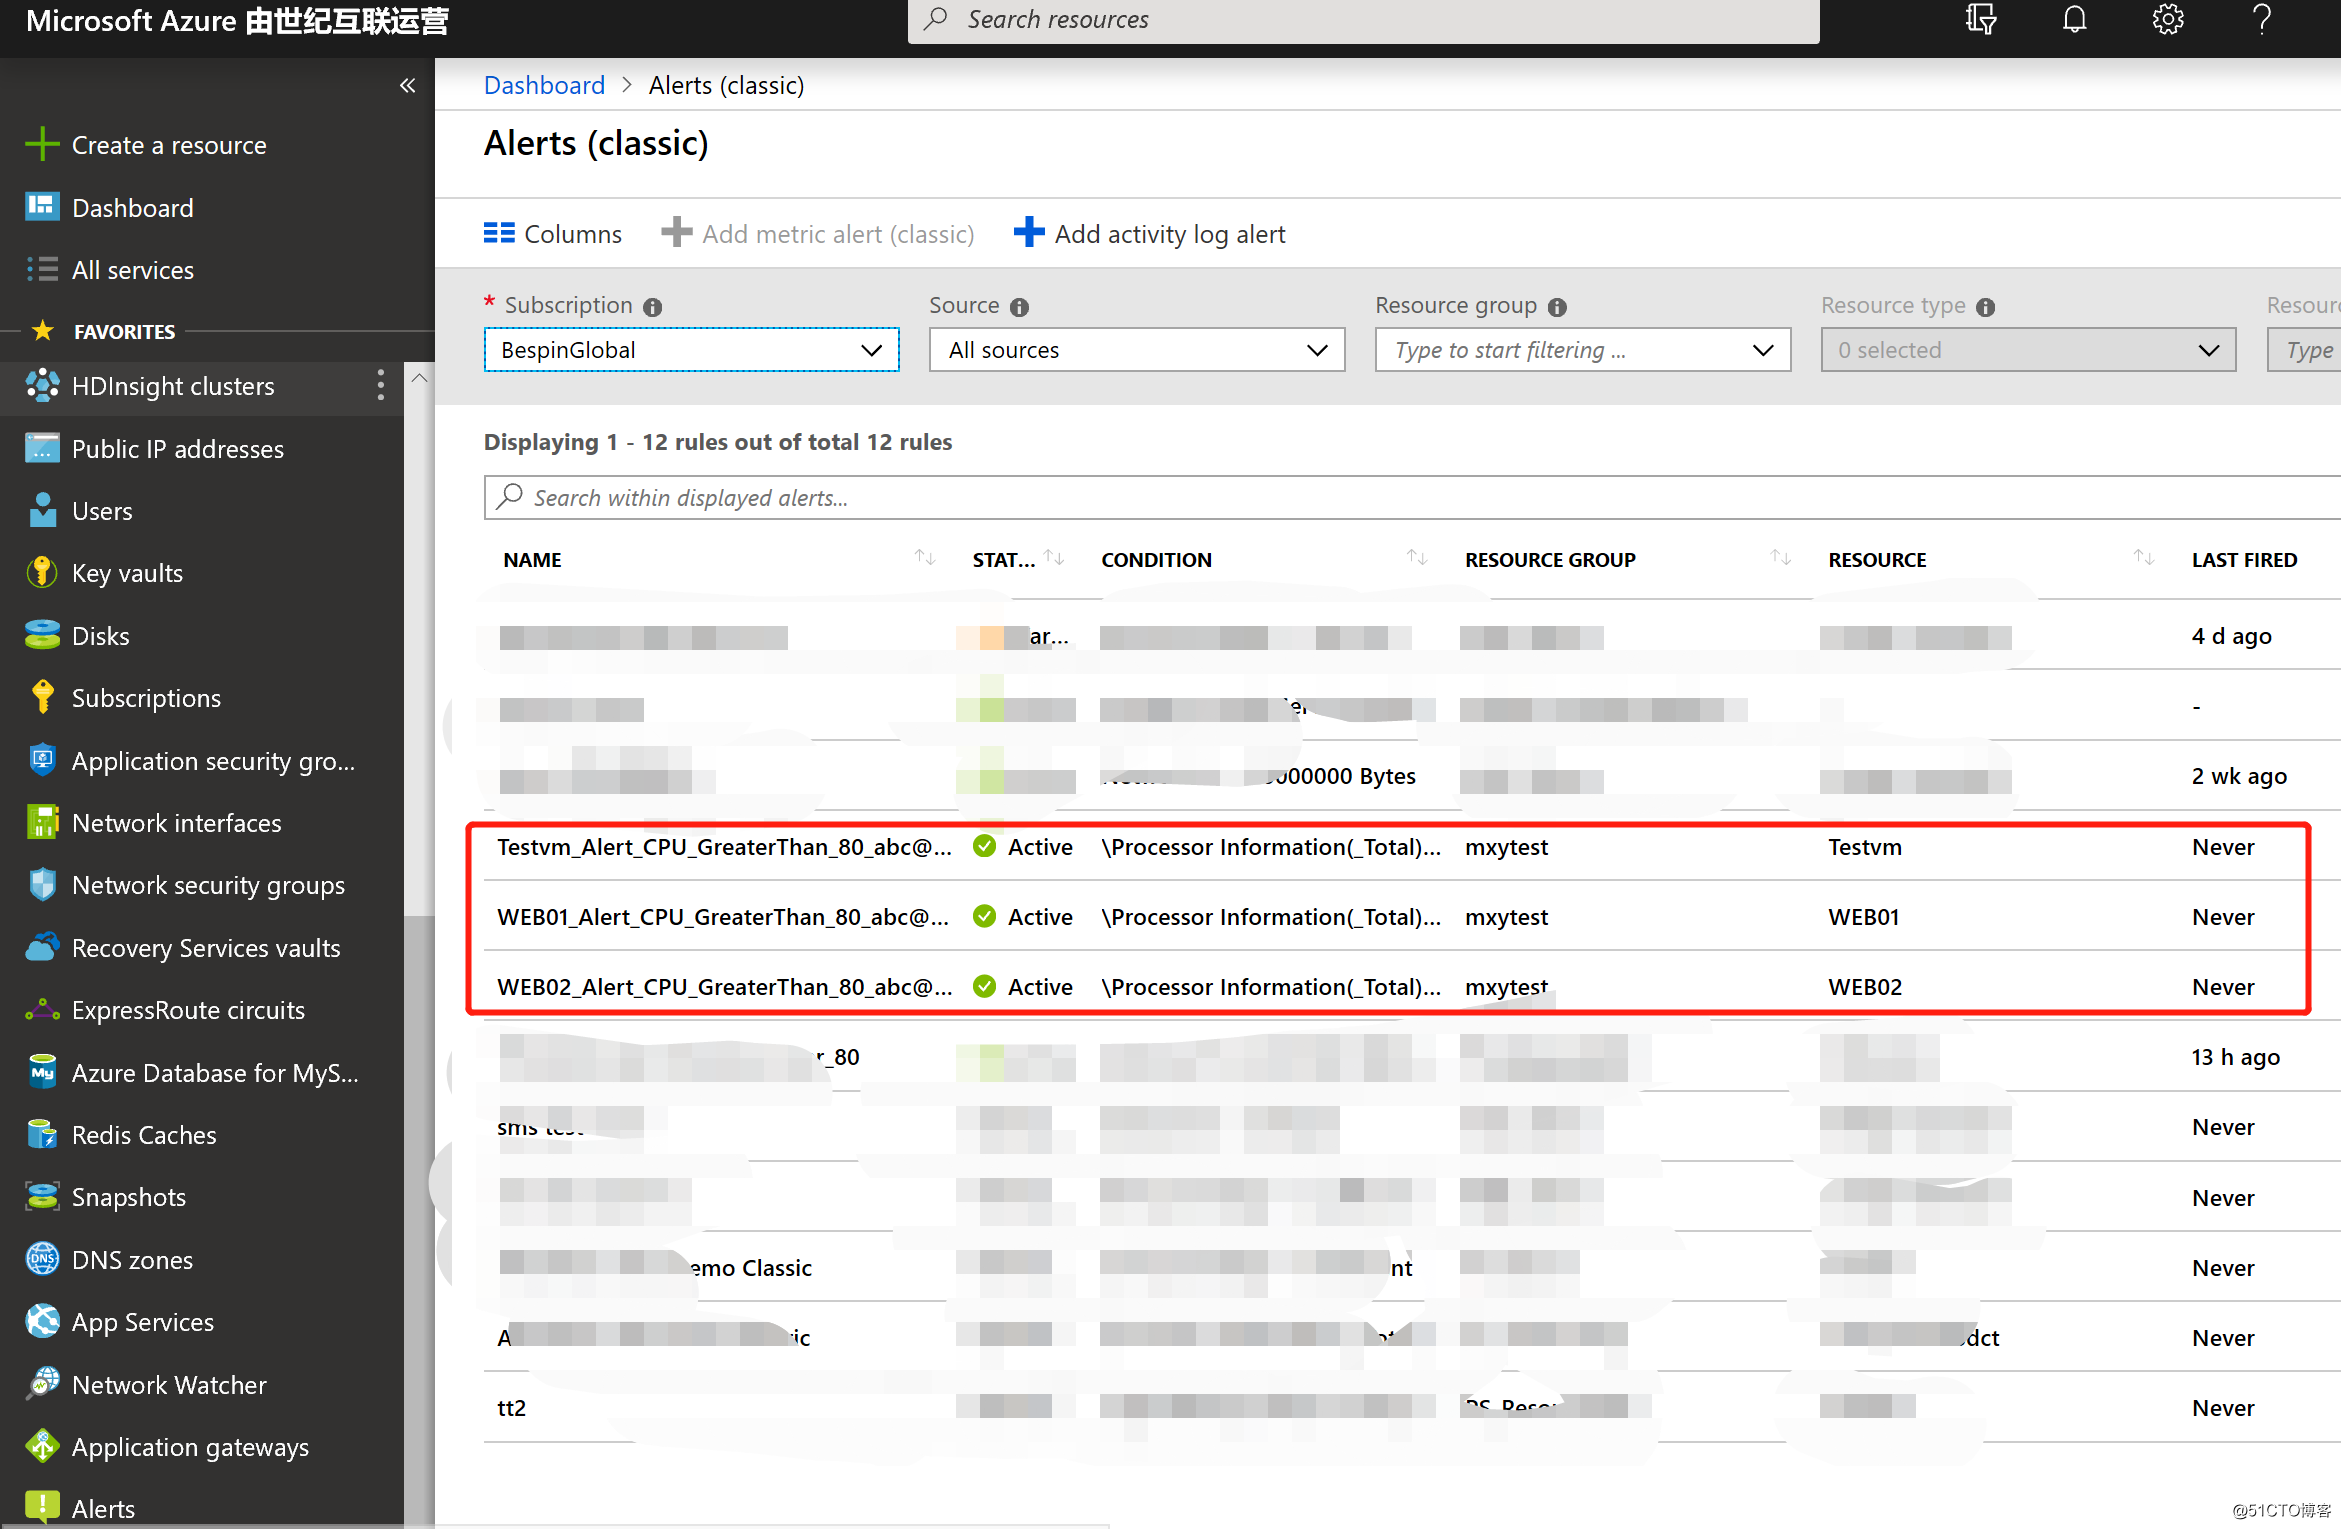The width and height of the screenshot is (2341, 1529).
Task: Click the Public IP addresses icon
Action: 42,448
